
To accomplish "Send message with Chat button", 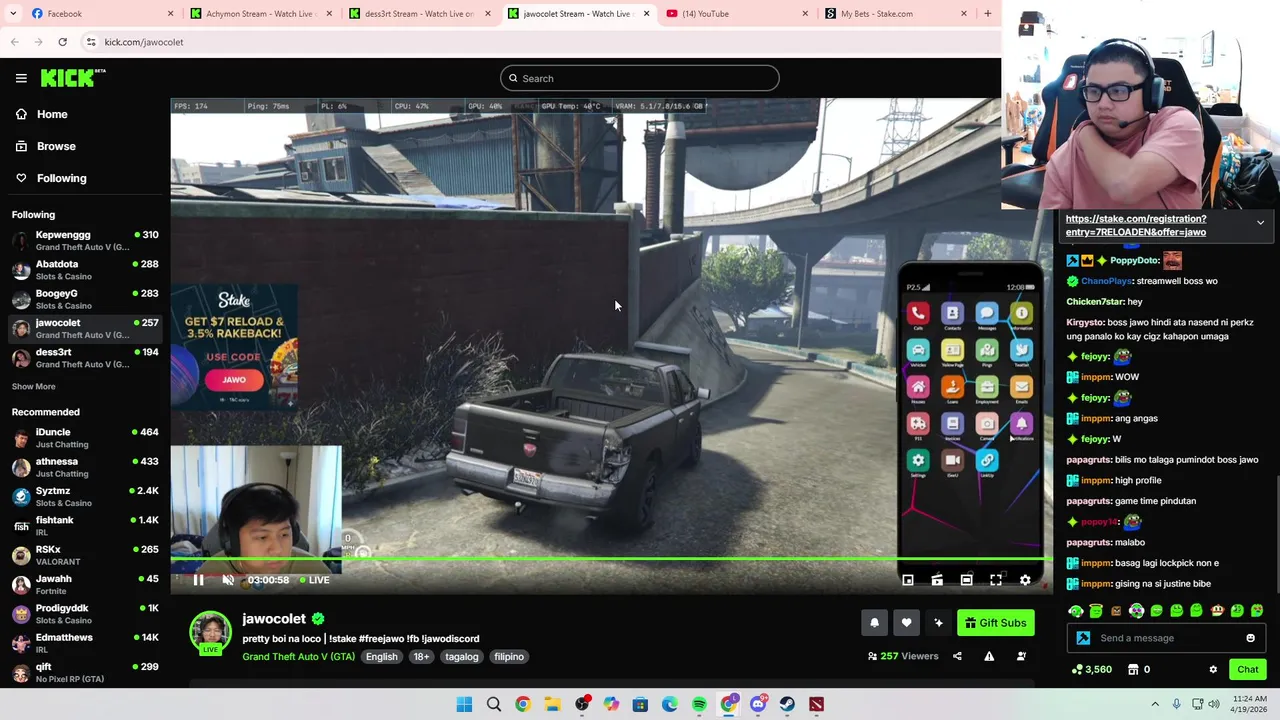I will click(1248, 670).
